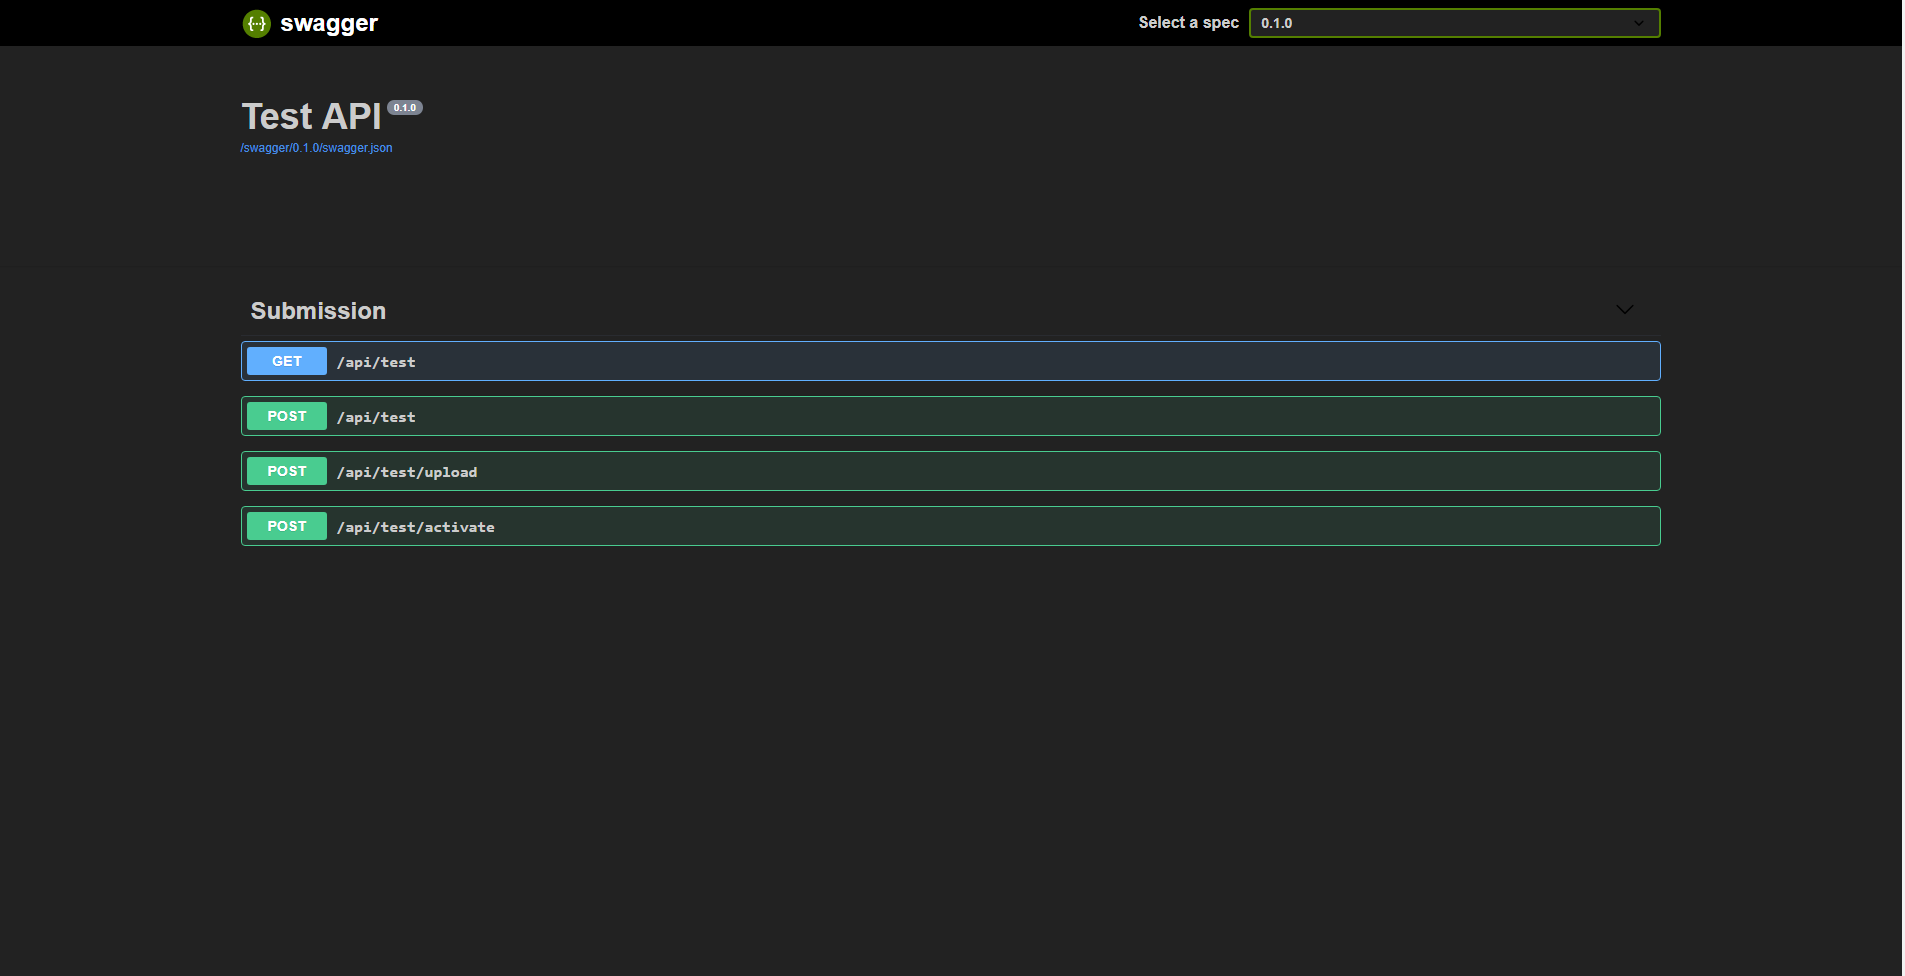
Task: Choose version 0.1.0 in the spec combo box
Action: point(1453,22)
